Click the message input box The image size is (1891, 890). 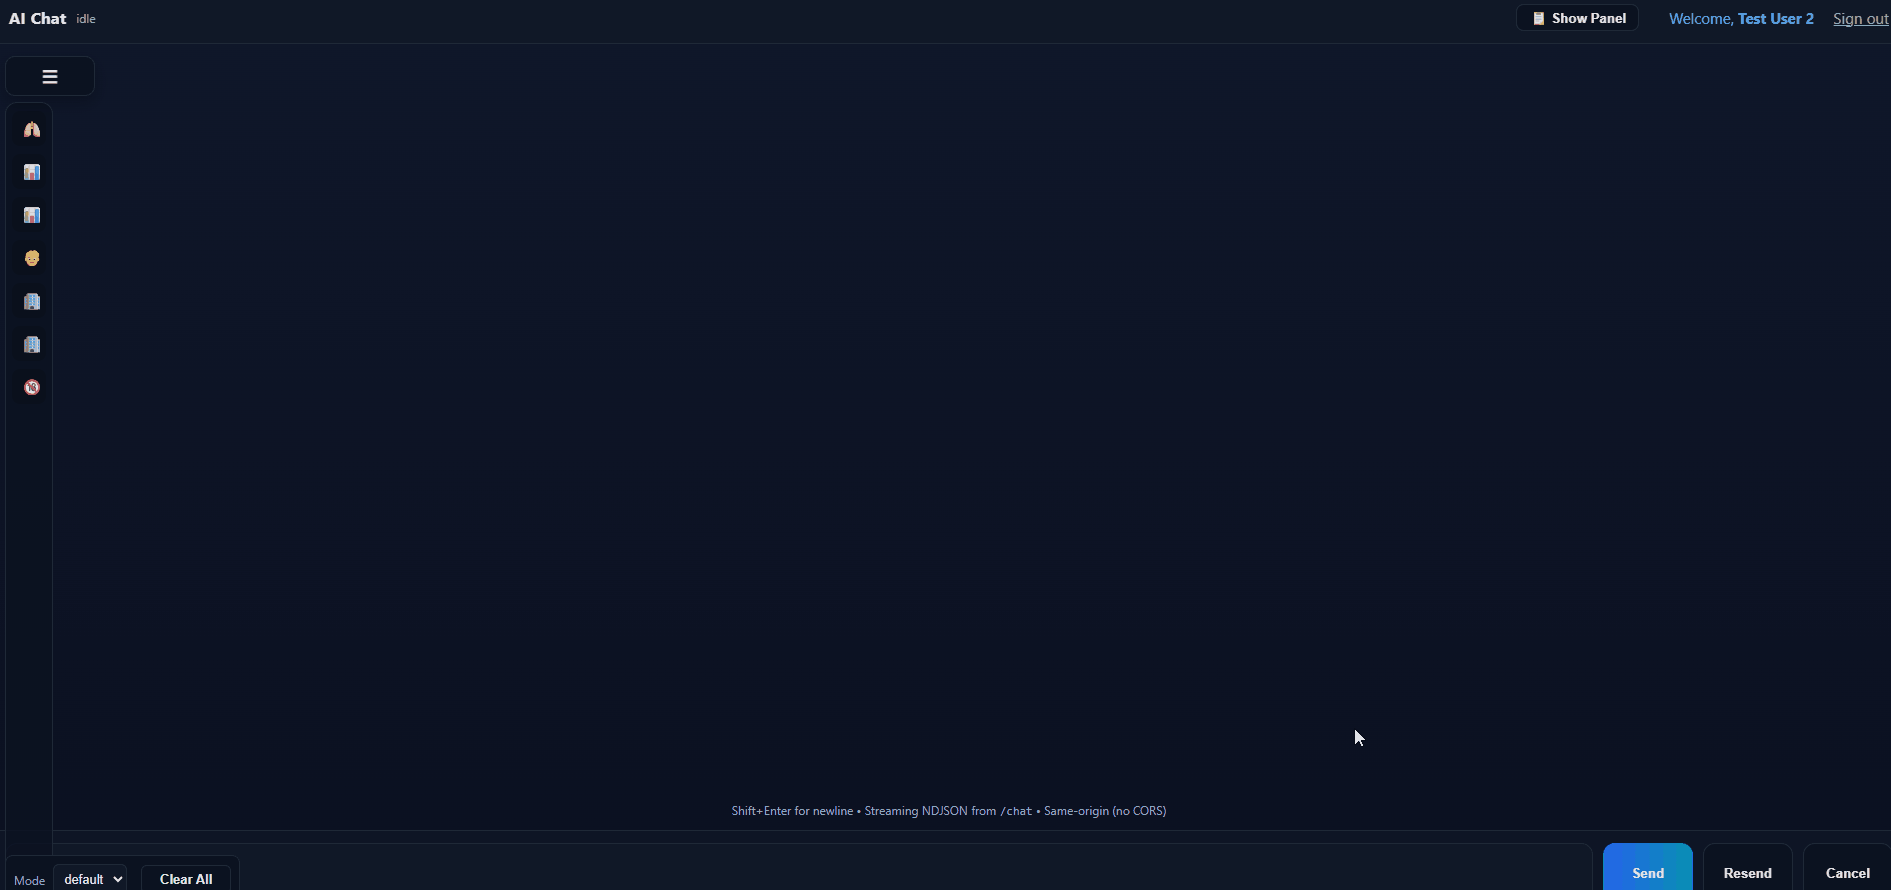point(820,868)
